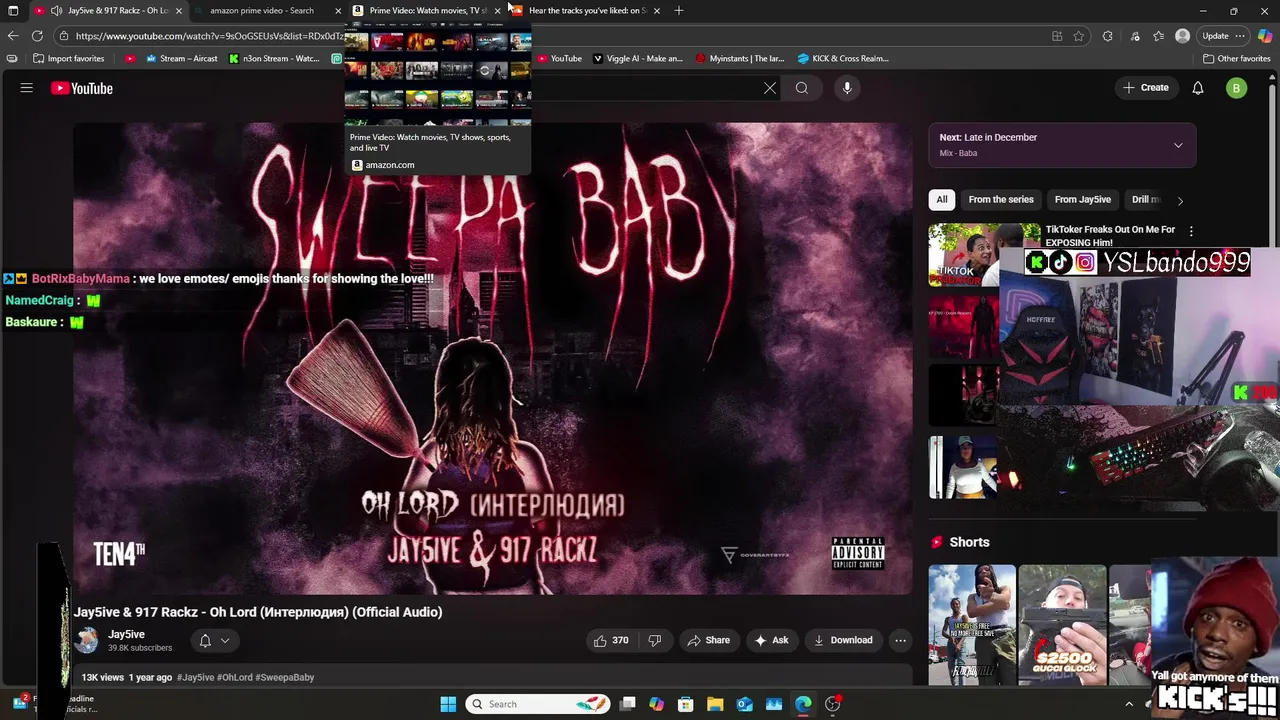Open the 'Viggle AI' bookmark
This screenshot has height=720, width=1280.
[637, 58]
